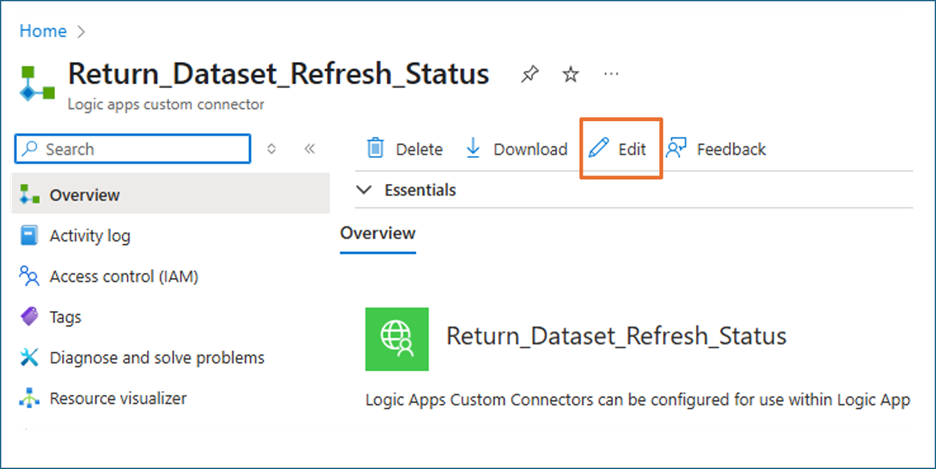Click the Edit pencil icon
936x469 pixels.
click(x=598, y=147)
